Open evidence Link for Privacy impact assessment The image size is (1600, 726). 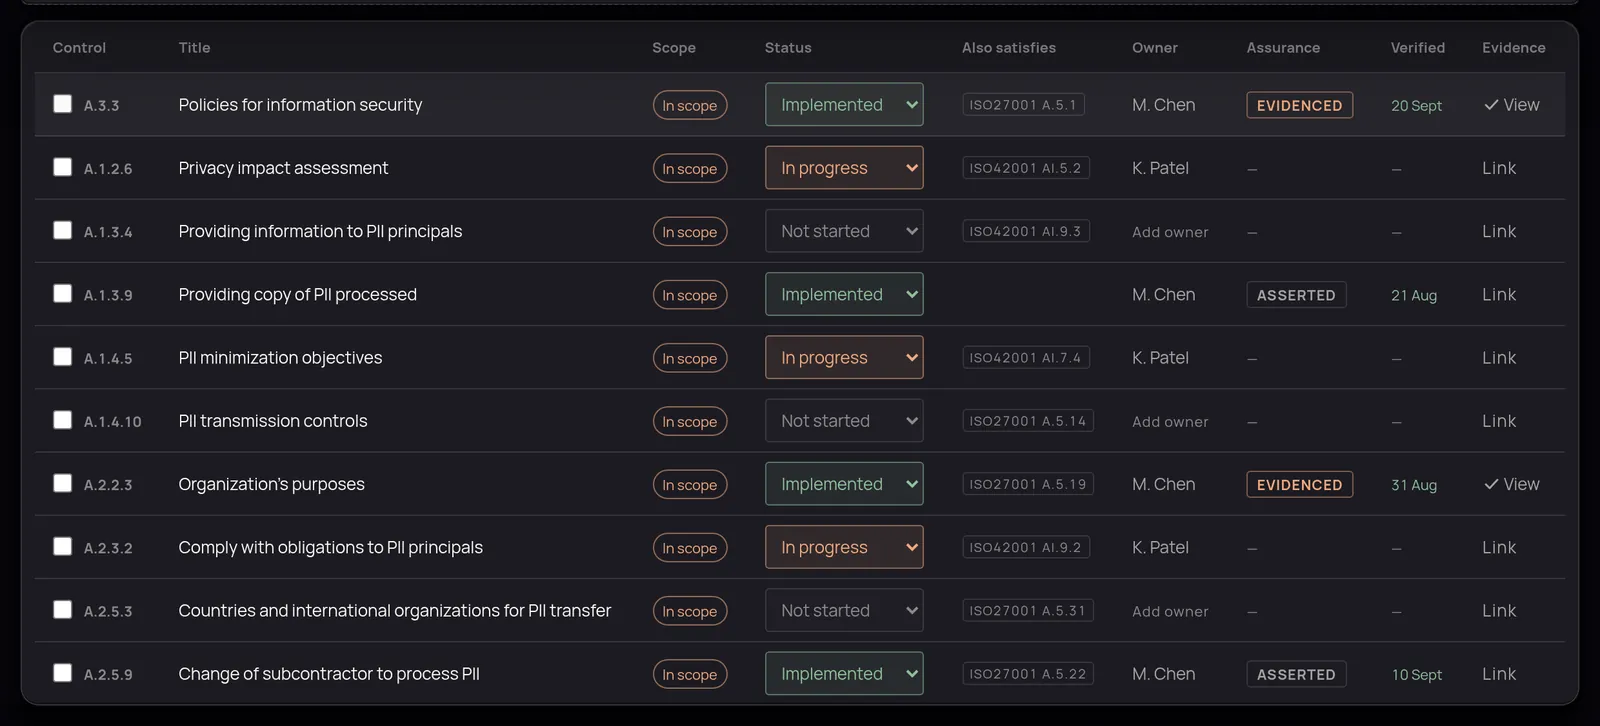coord(1499,168)
